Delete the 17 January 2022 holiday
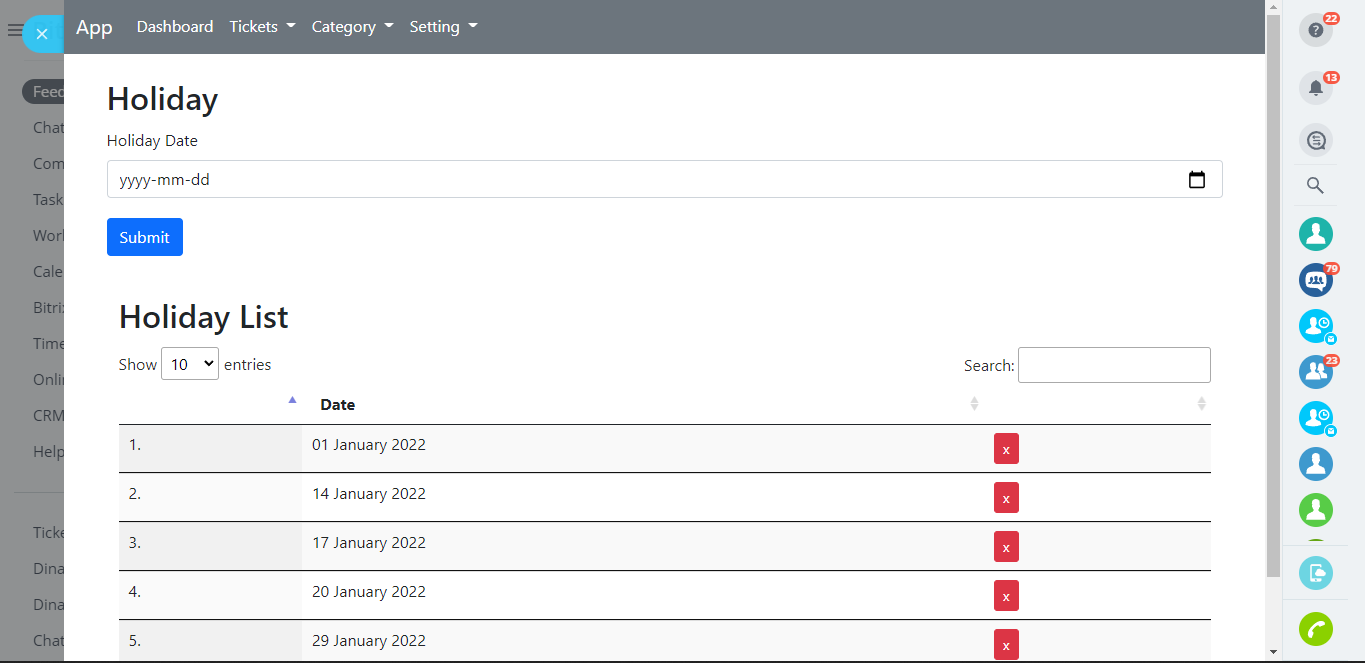This screenshot has height=663, width=1365. [1006, 547]
